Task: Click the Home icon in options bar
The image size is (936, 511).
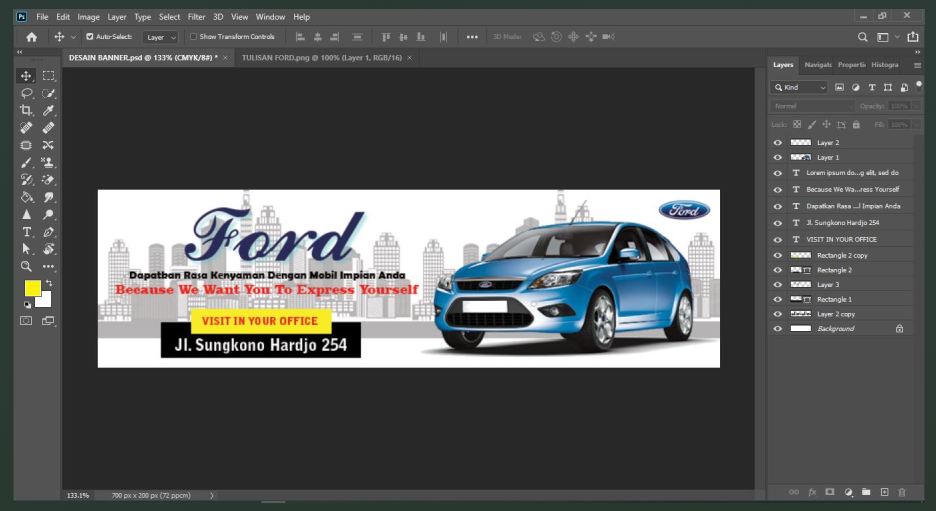Action: point(32,37)
